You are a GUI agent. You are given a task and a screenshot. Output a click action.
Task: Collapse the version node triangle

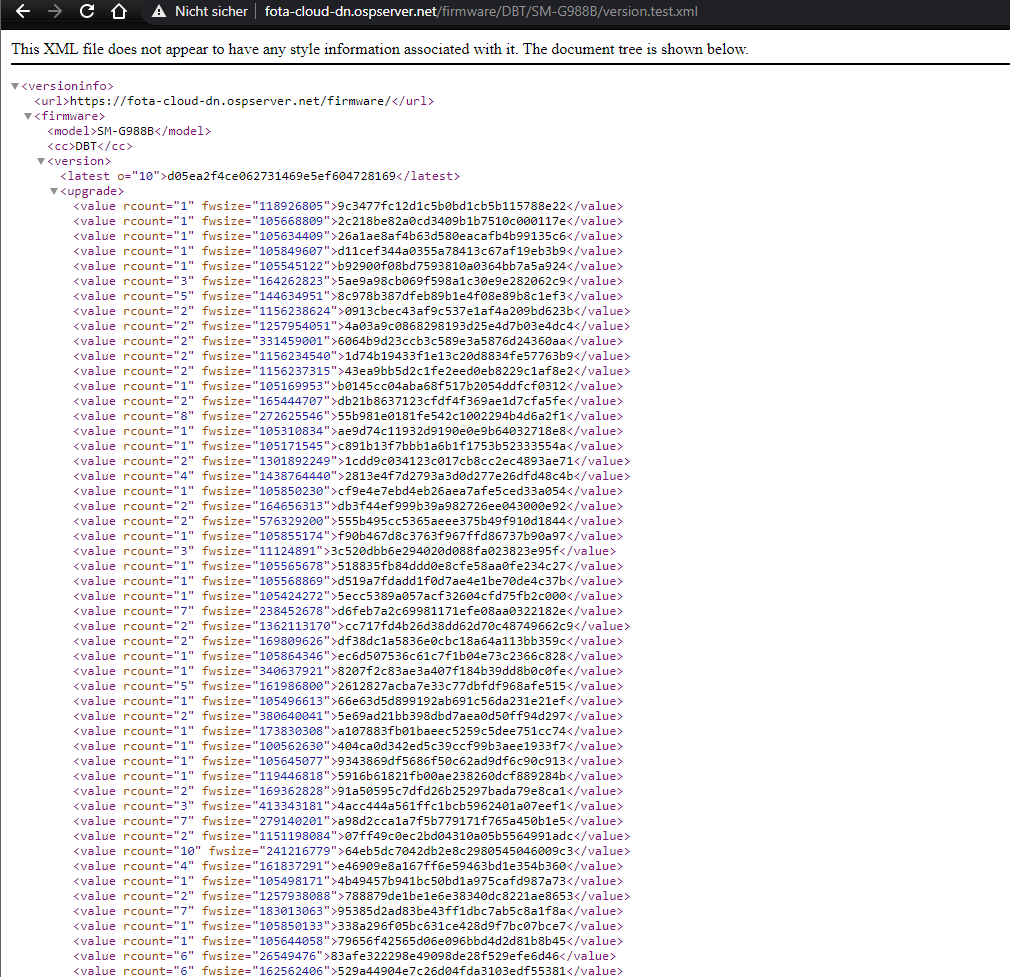tap(41, 161)
